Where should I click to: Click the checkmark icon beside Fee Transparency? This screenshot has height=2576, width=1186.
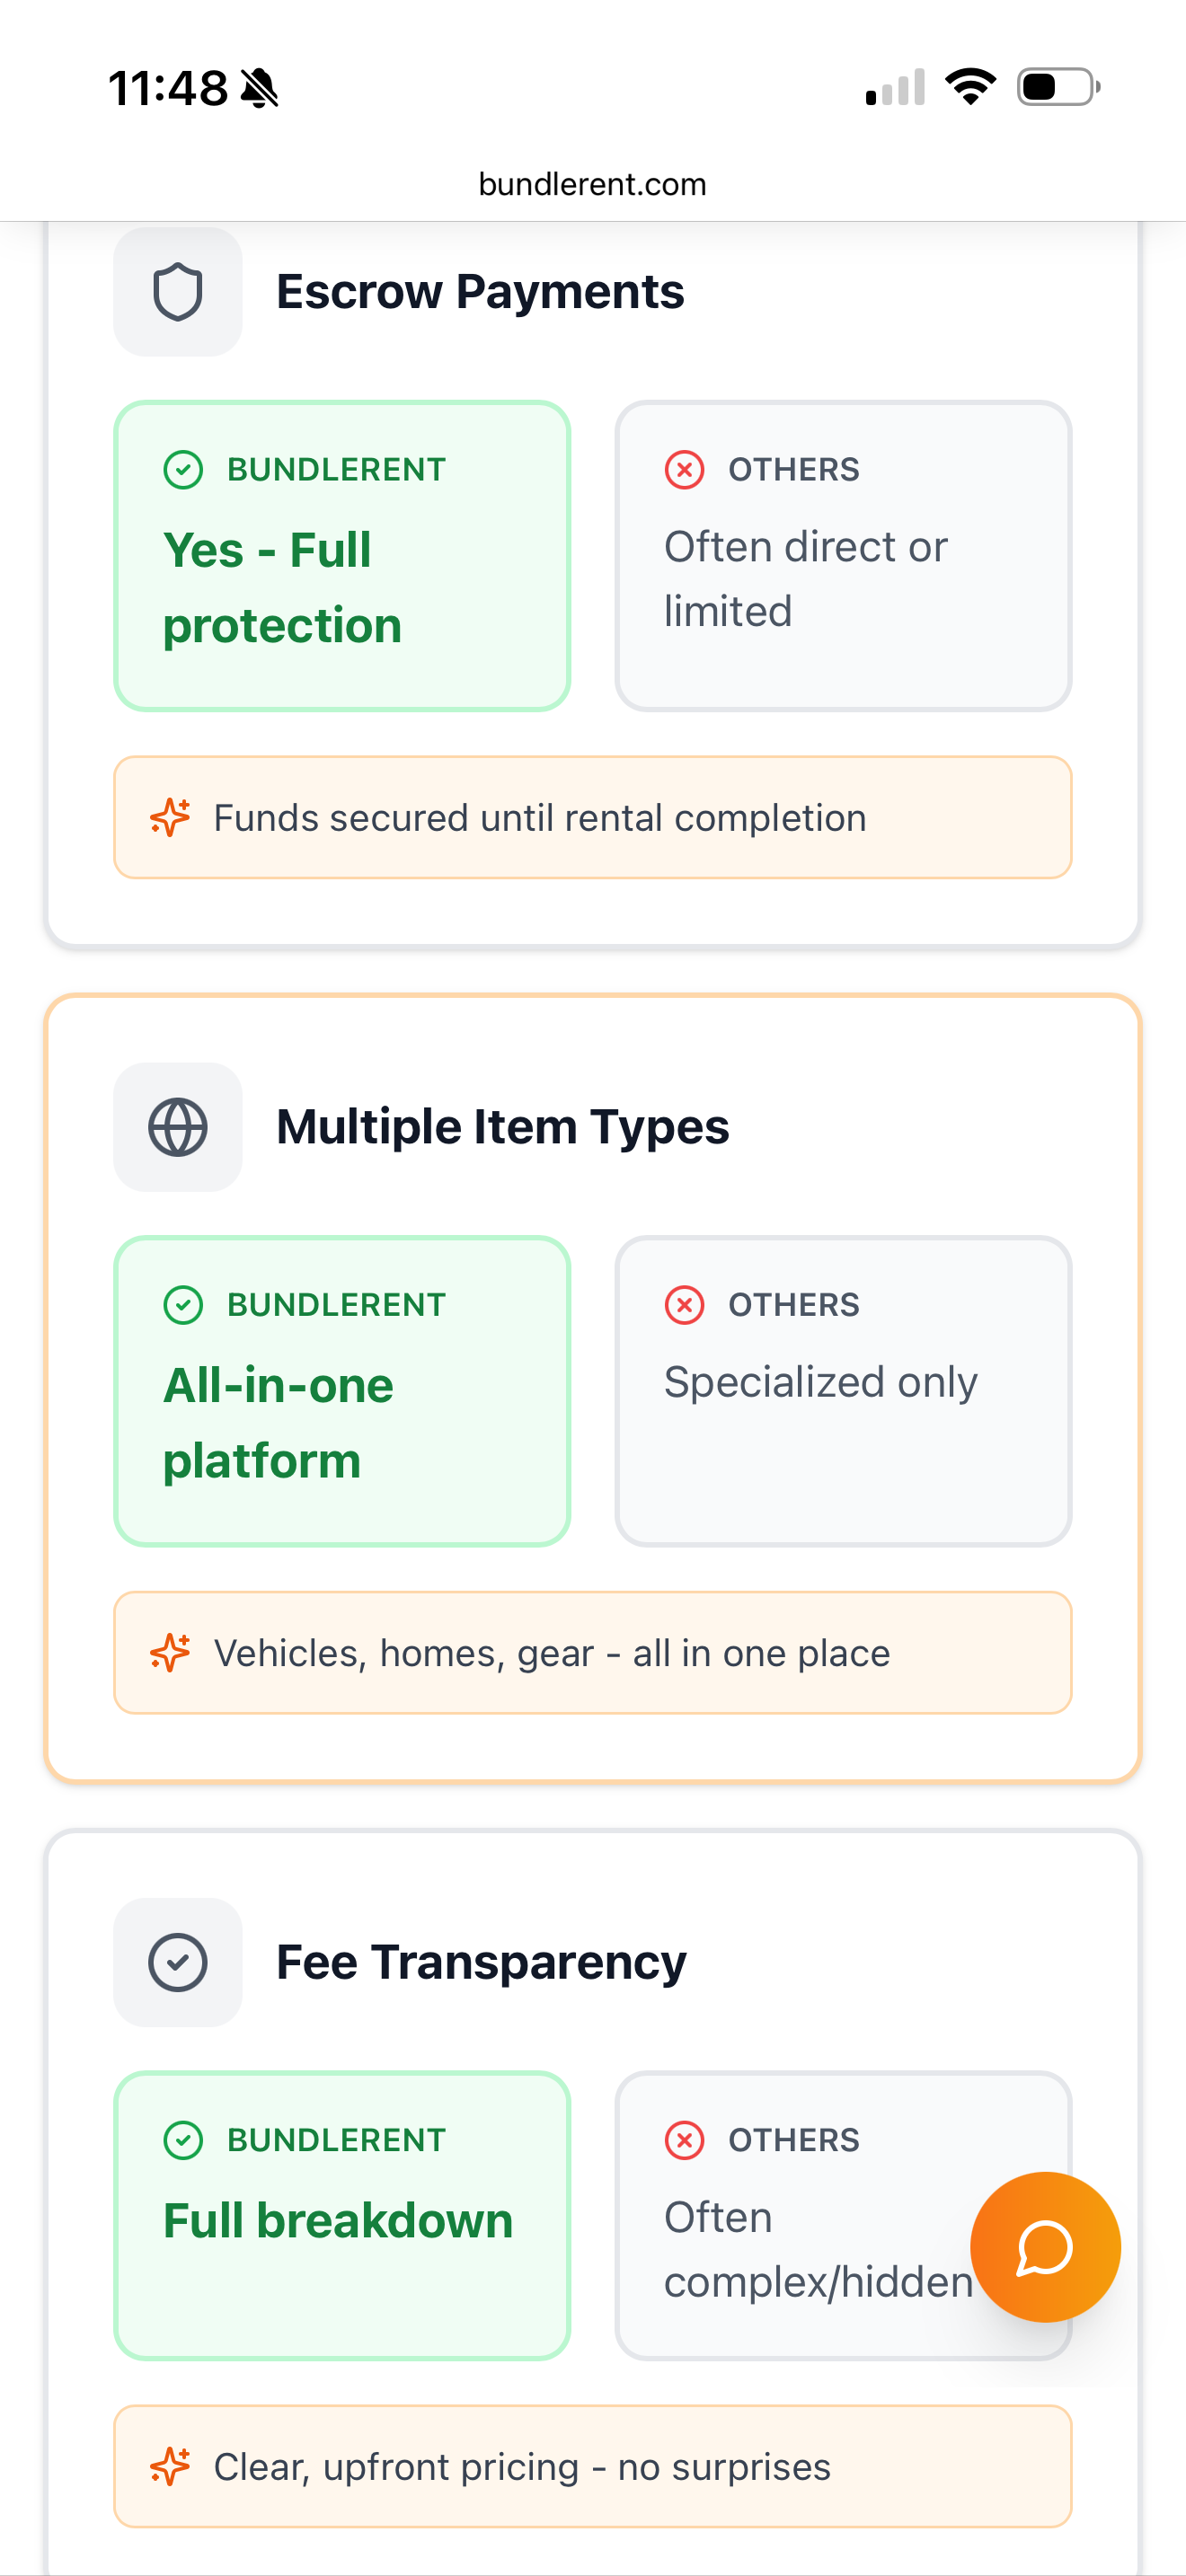coord(177,1962)
